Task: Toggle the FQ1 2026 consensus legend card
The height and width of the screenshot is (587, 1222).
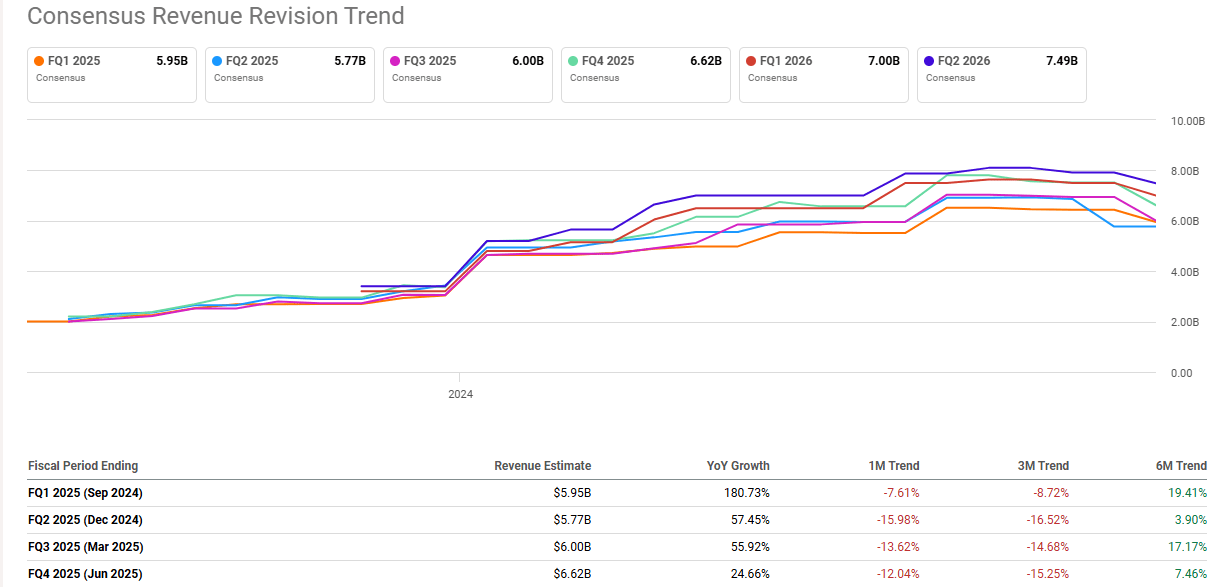Action: pos(824,74)
